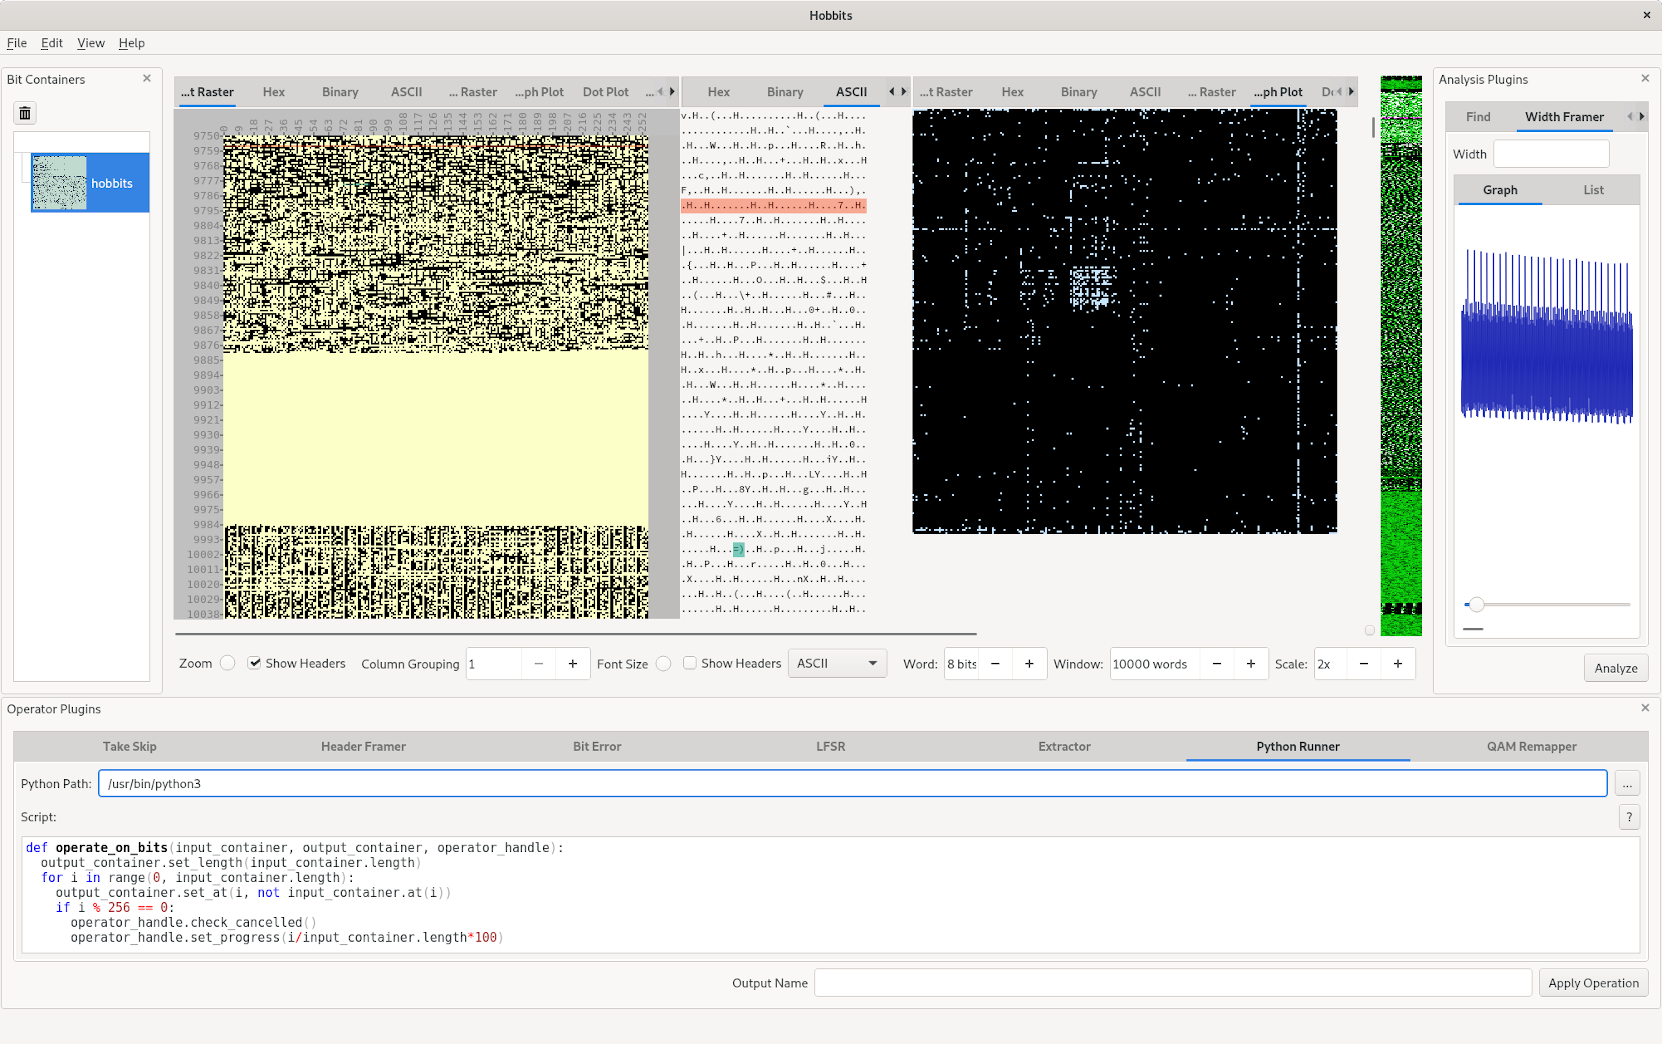Open the Header Framer operator tab
The image size is (1662, 1044).
(x=364, y=747)
